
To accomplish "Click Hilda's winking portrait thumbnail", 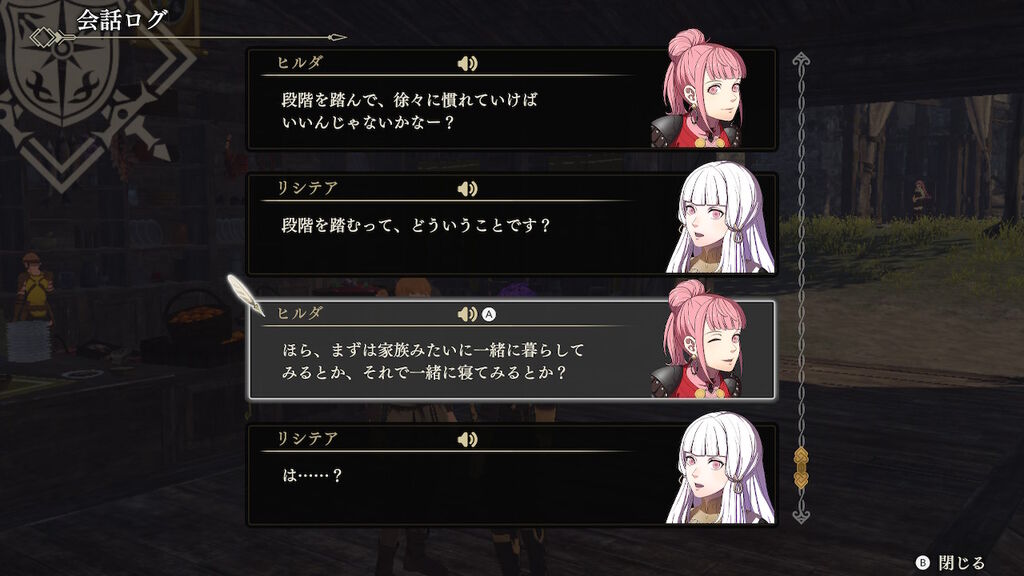I will coord(698,340).
